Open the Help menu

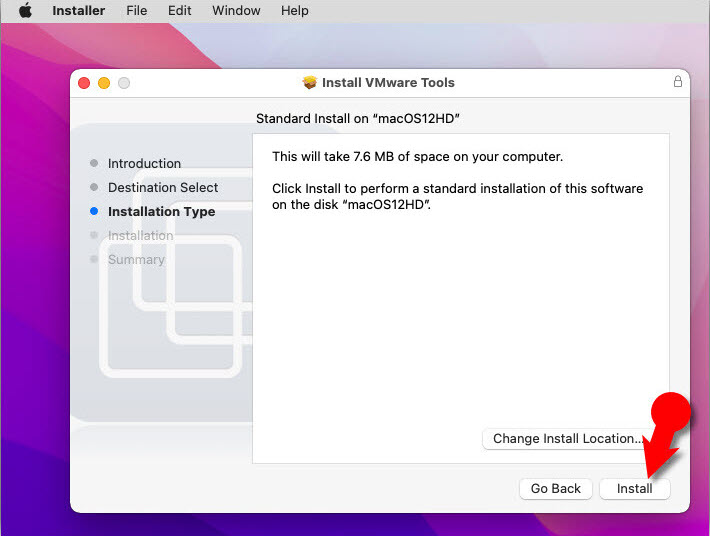[x=295, y=11]
